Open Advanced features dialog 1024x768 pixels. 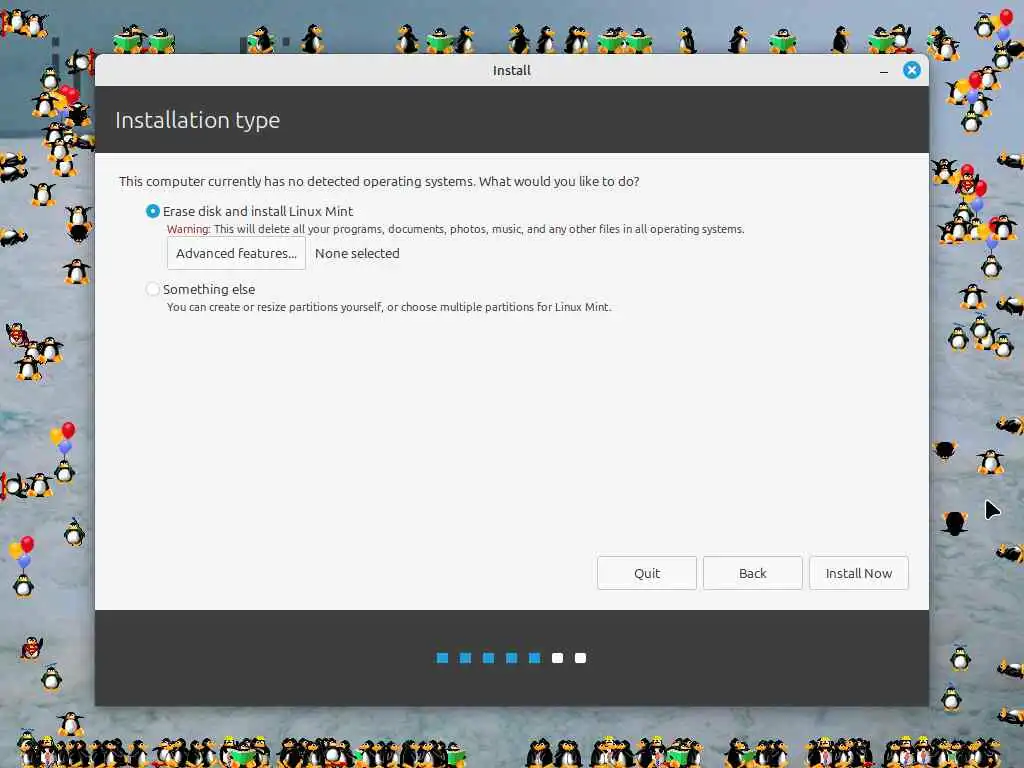236,253
